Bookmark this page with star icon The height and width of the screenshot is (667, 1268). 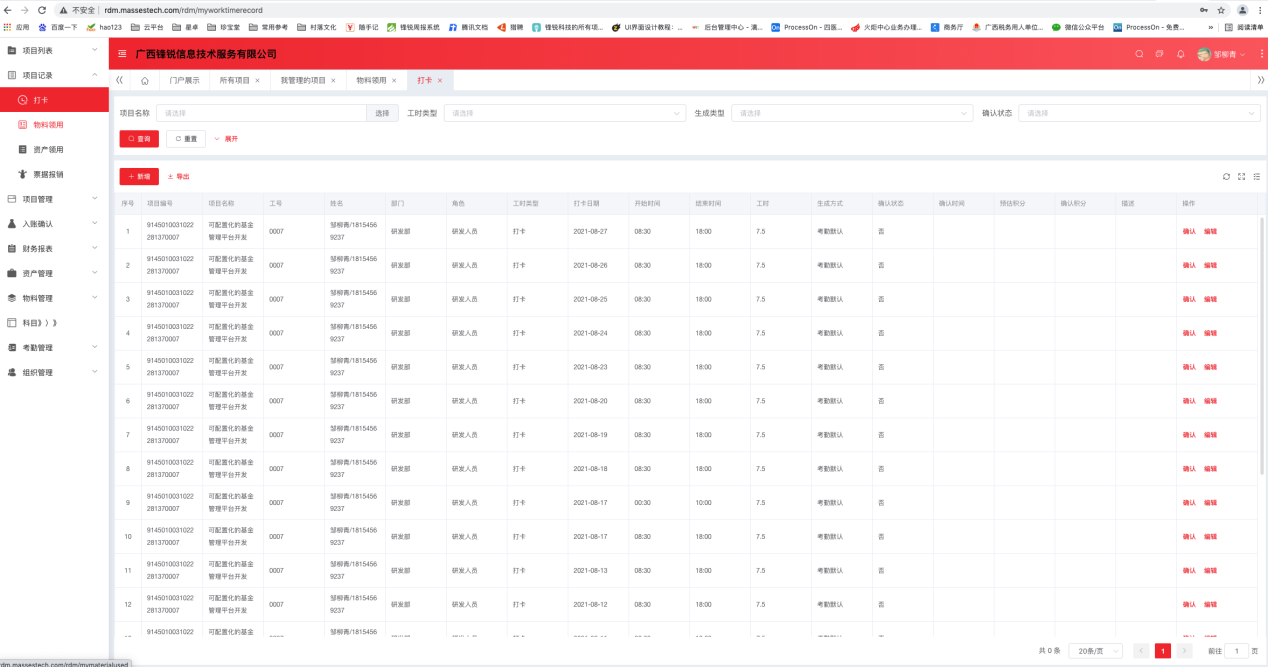click(x=1221, y=10)
